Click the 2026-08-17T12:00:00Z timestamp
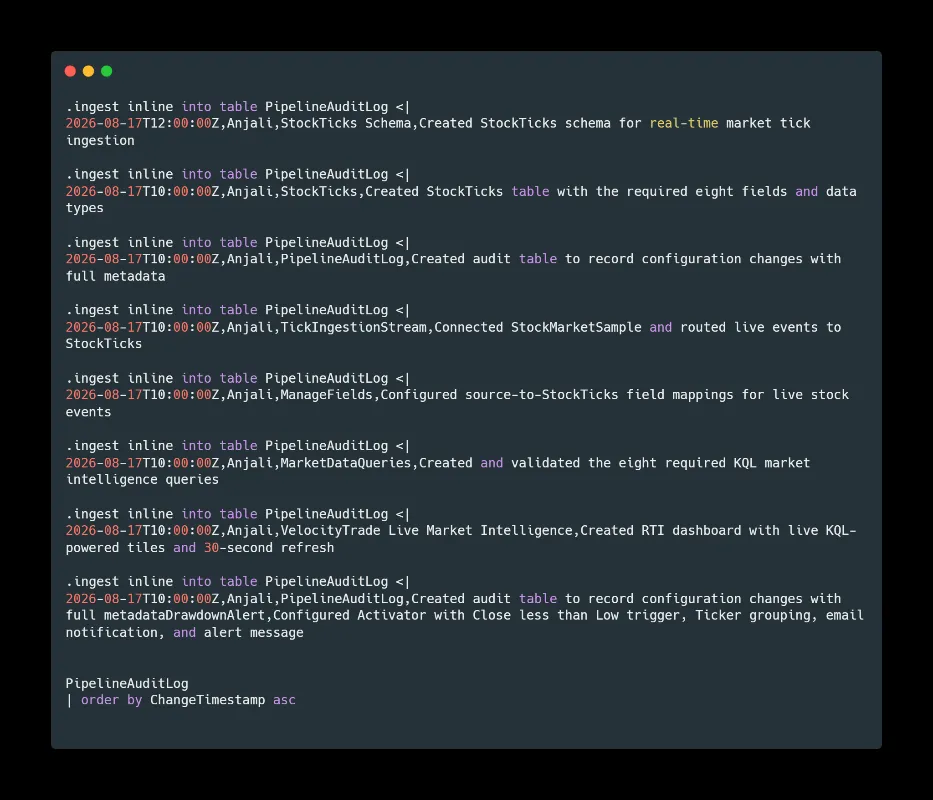The image size is (933, 800). [x=142, y=123]
